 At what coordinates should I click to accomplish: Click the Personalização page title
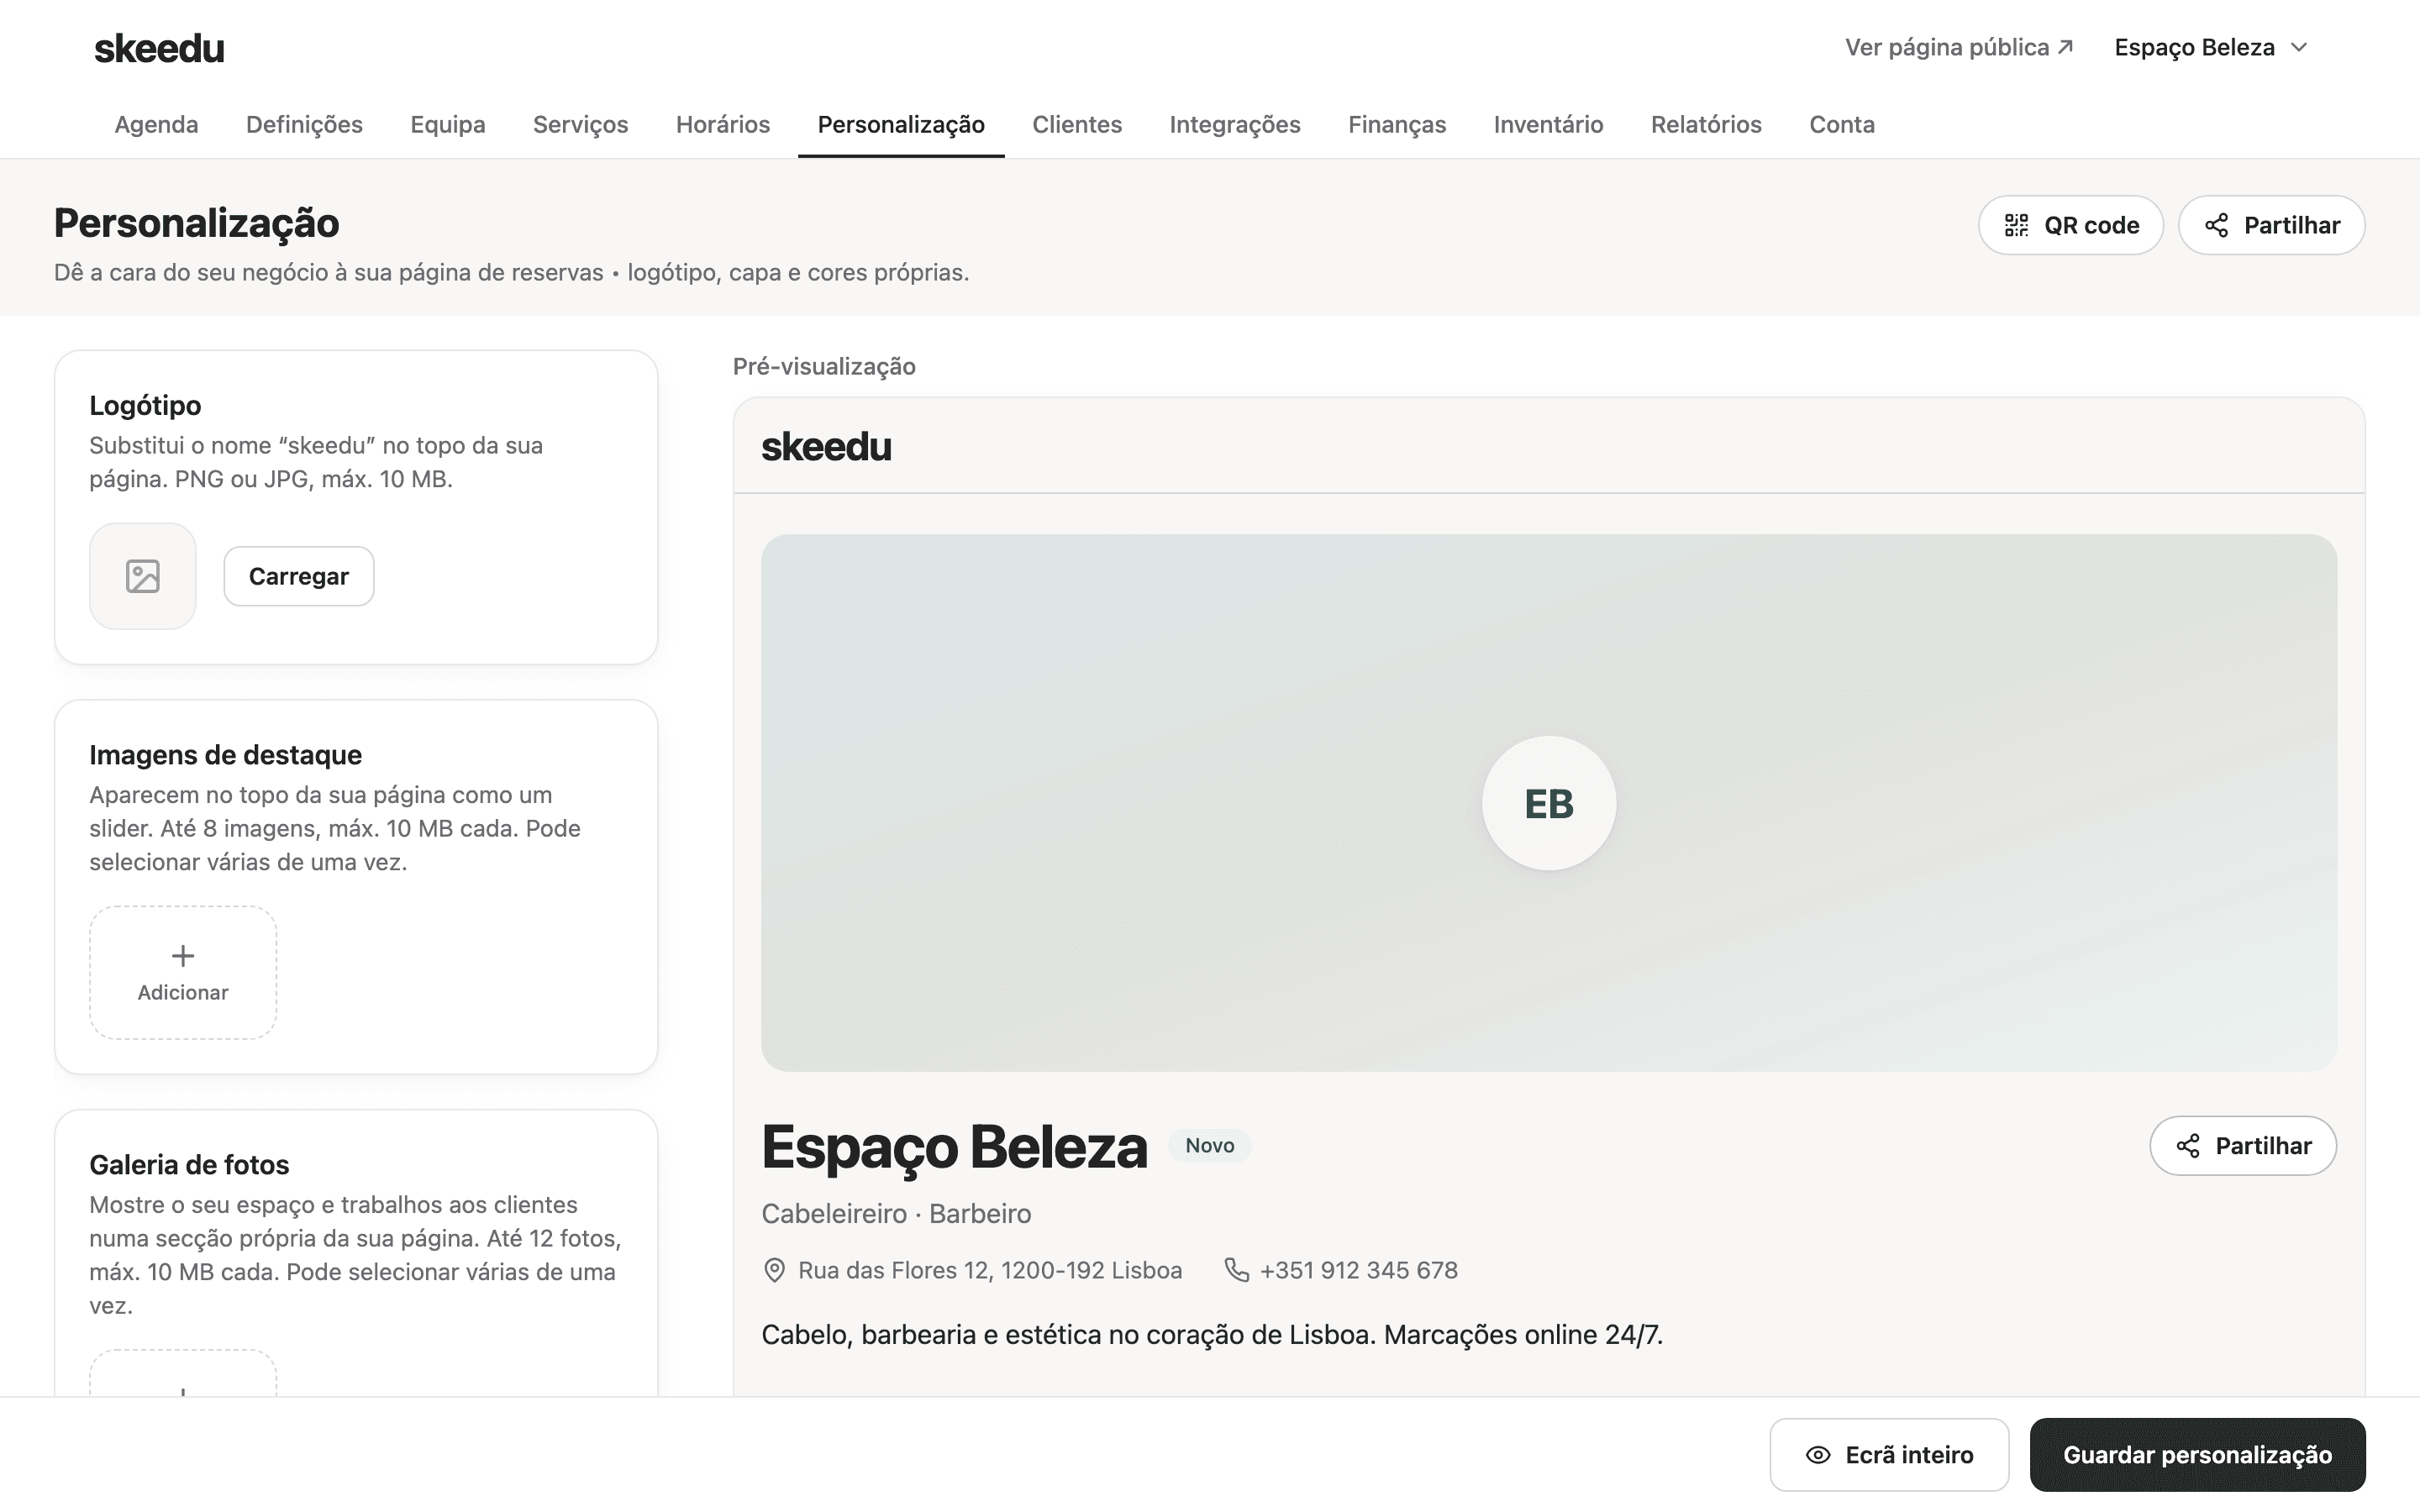click(196, 223)
